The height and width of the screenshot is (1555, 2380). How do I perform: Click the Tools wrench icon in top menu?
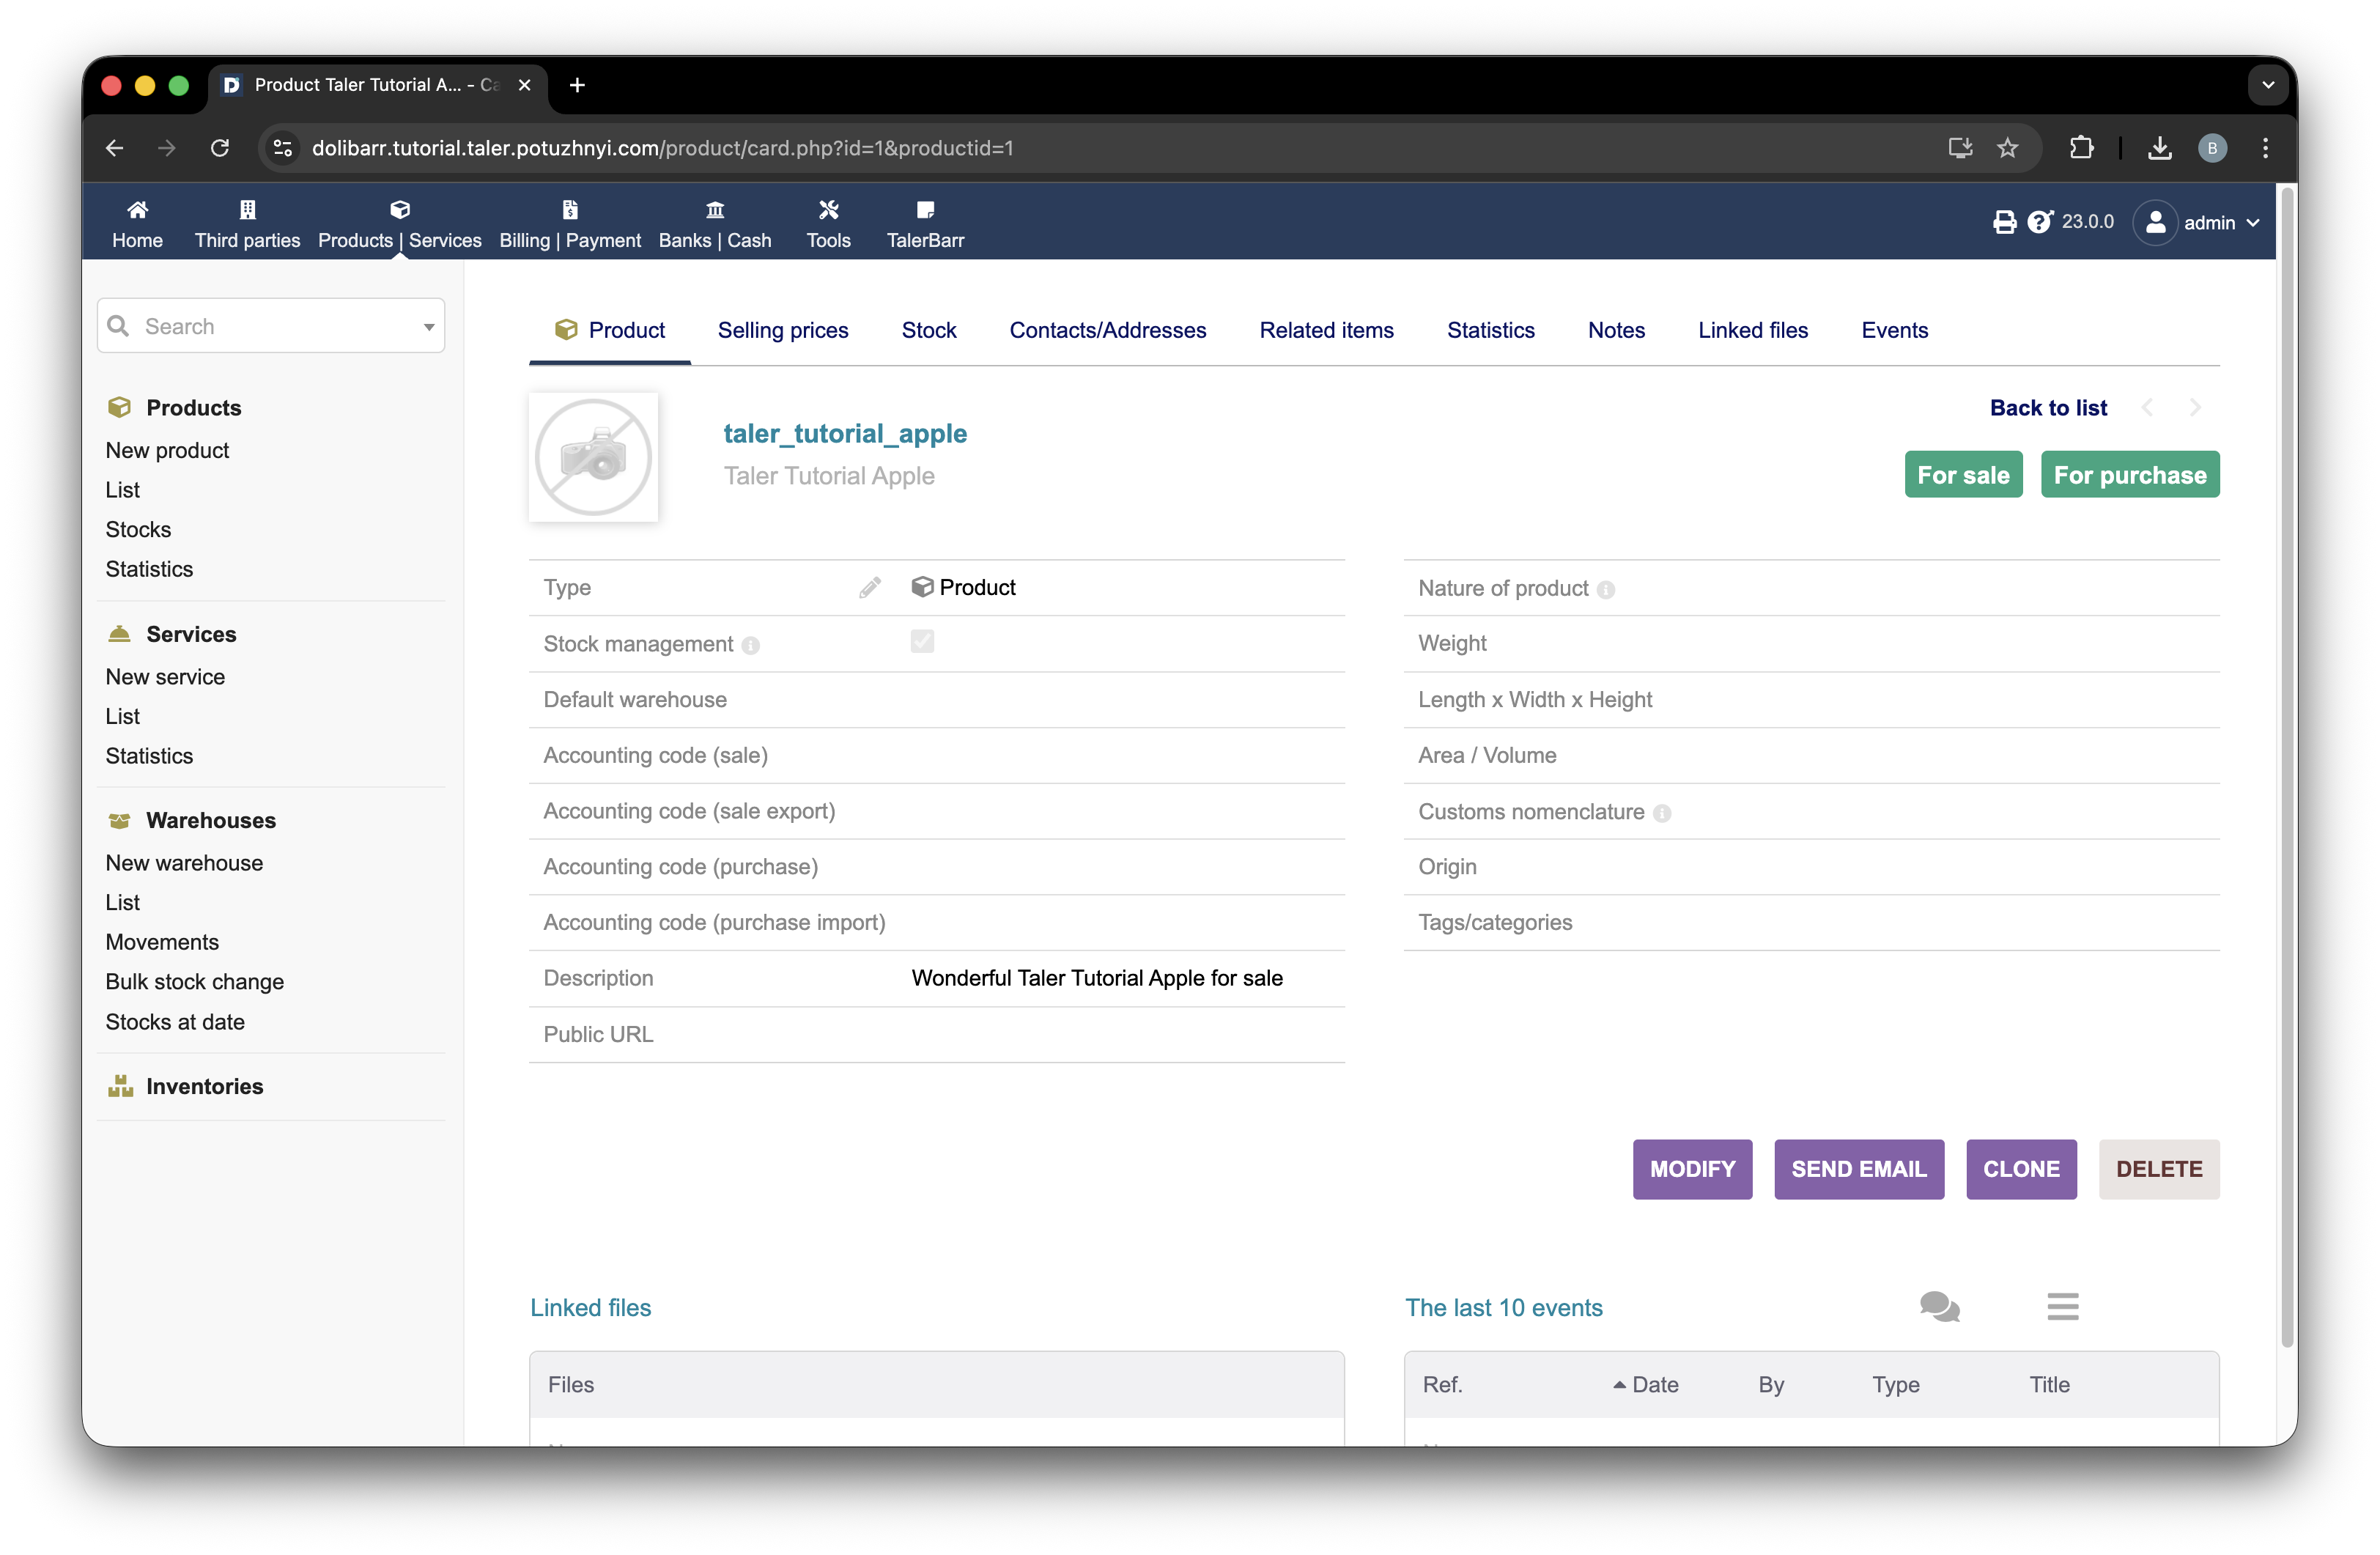click(x=828, y=210)
